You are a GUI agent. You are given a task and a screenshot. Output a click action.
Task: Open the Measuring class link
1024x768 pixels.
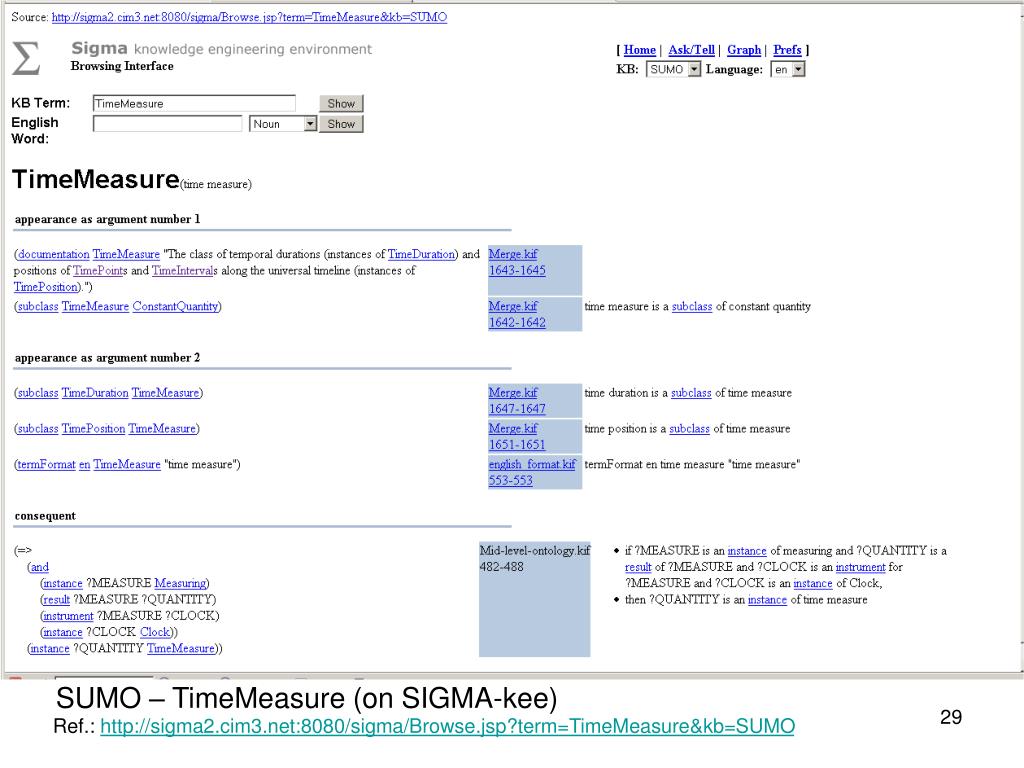click(180, 583)
